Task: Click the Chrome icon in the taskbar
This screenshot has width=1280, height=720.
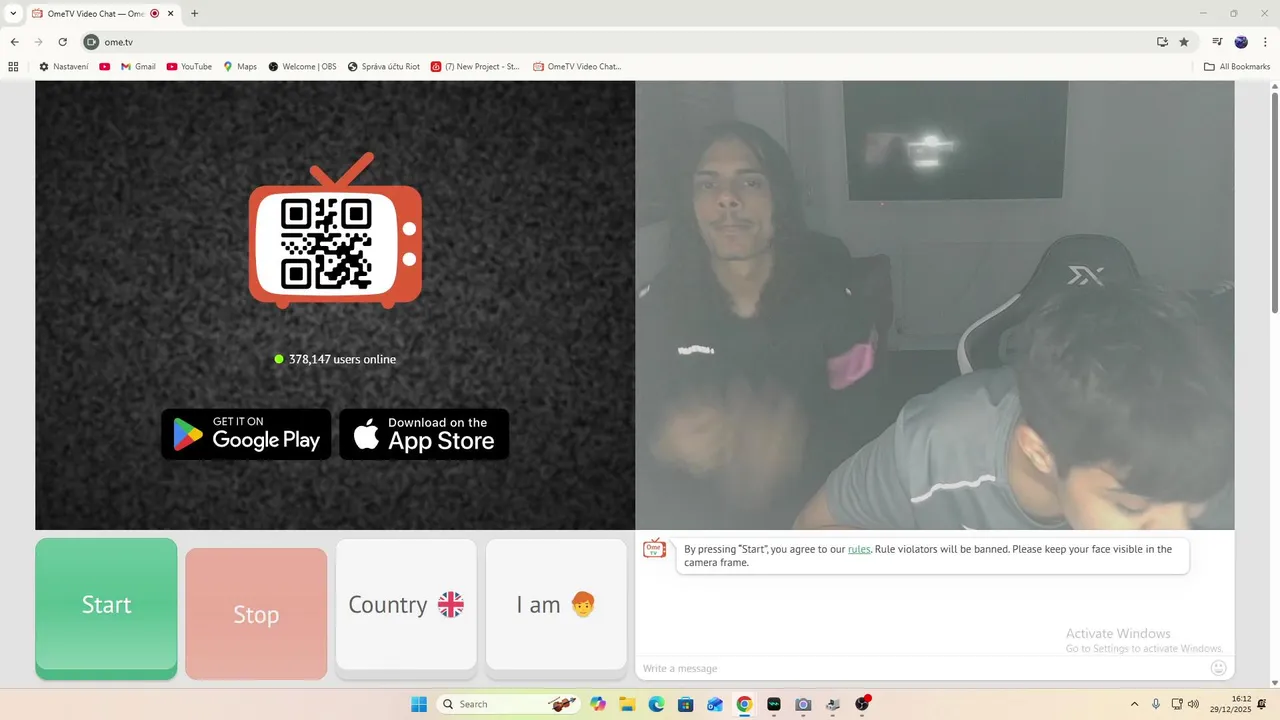Action: pyautogui.click(x=744, y=704)
